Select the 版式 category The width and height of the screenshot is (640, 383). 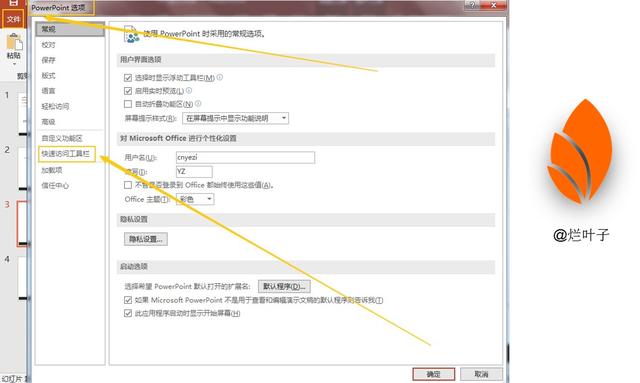point(48,76)
